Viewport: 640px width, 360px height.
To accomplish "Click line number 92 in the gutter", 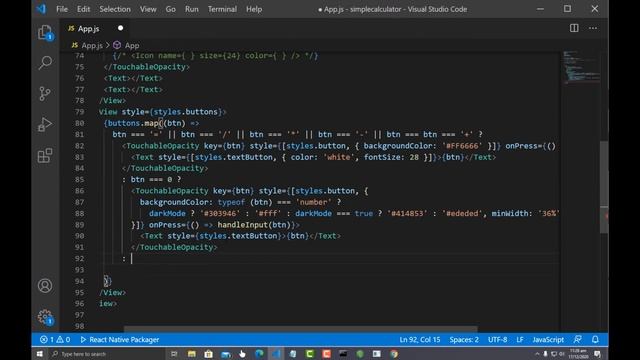I will click(x=80, y=259).
